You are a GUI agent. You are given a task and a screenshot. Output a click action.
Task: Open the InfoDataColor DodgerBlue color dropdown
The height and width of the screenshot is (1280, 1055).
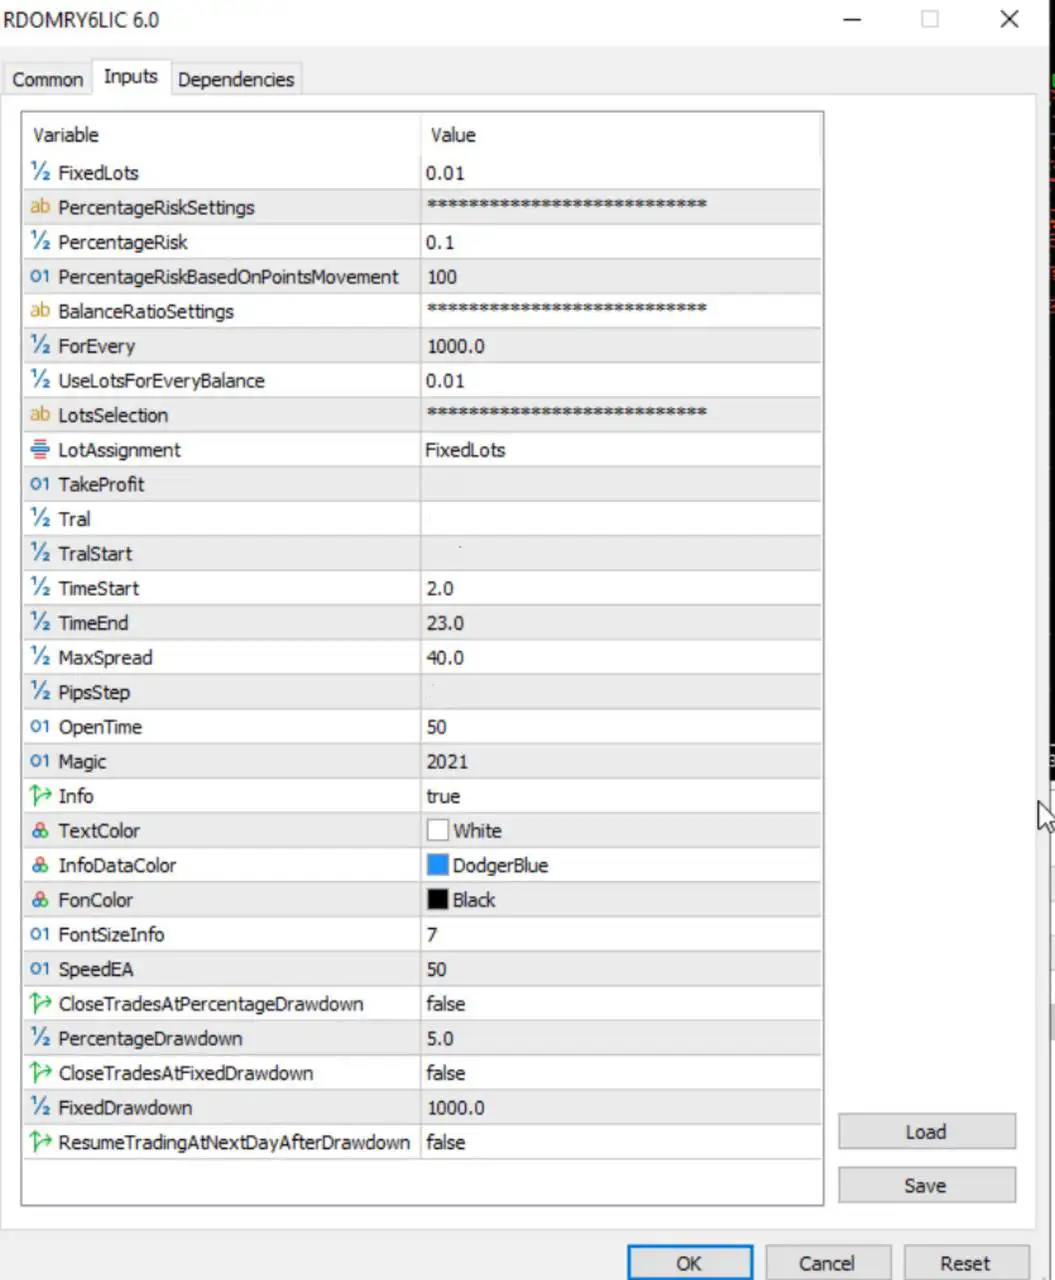pos(620,865)
